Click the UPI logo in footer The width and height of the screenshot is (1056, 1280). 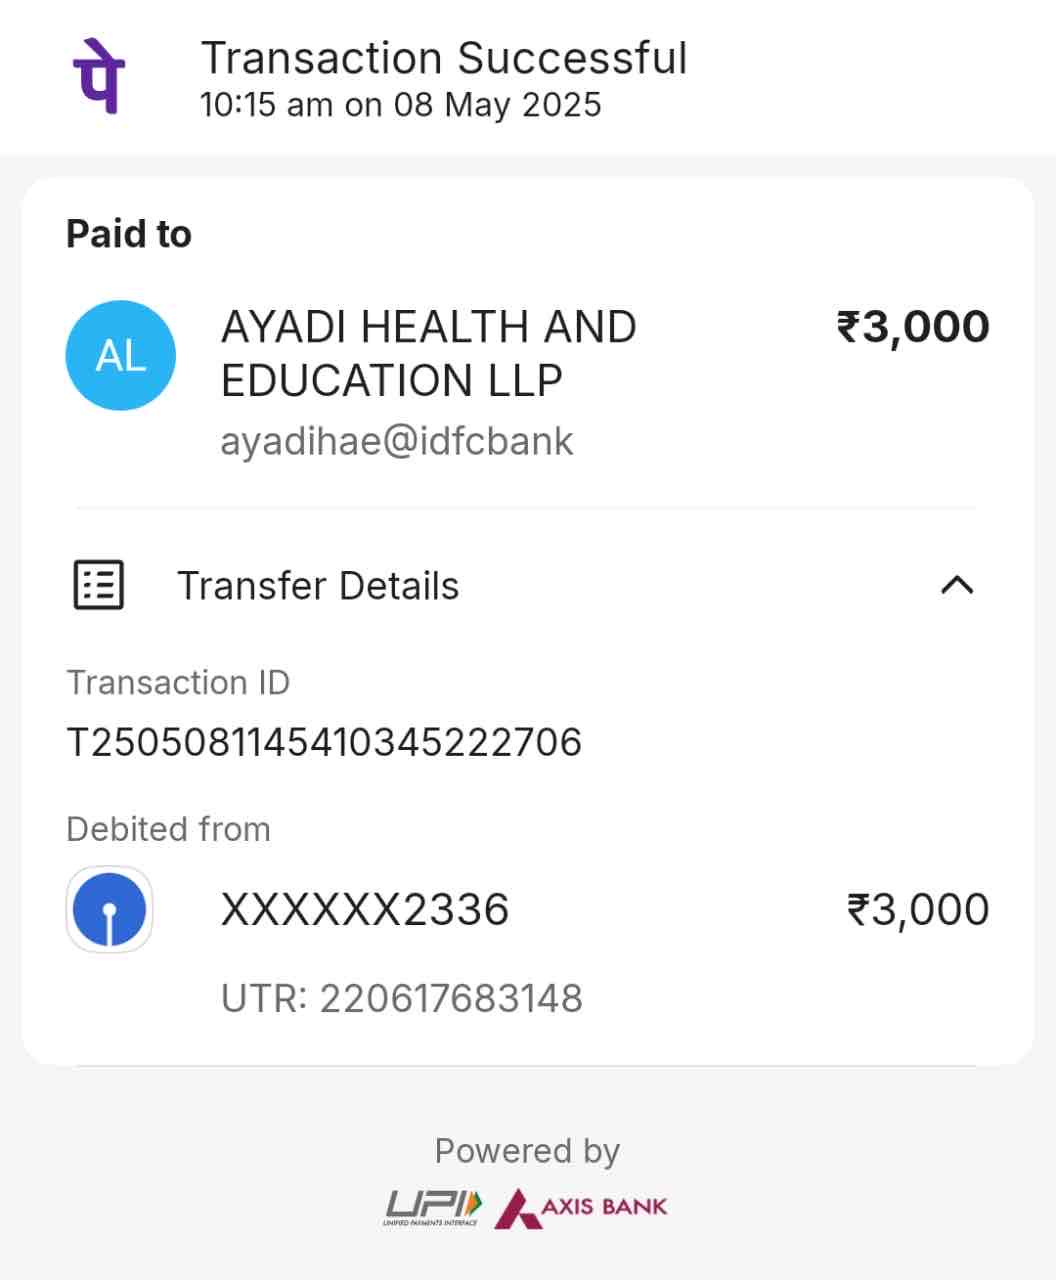pyautogui.click(x=433, y=1207)
